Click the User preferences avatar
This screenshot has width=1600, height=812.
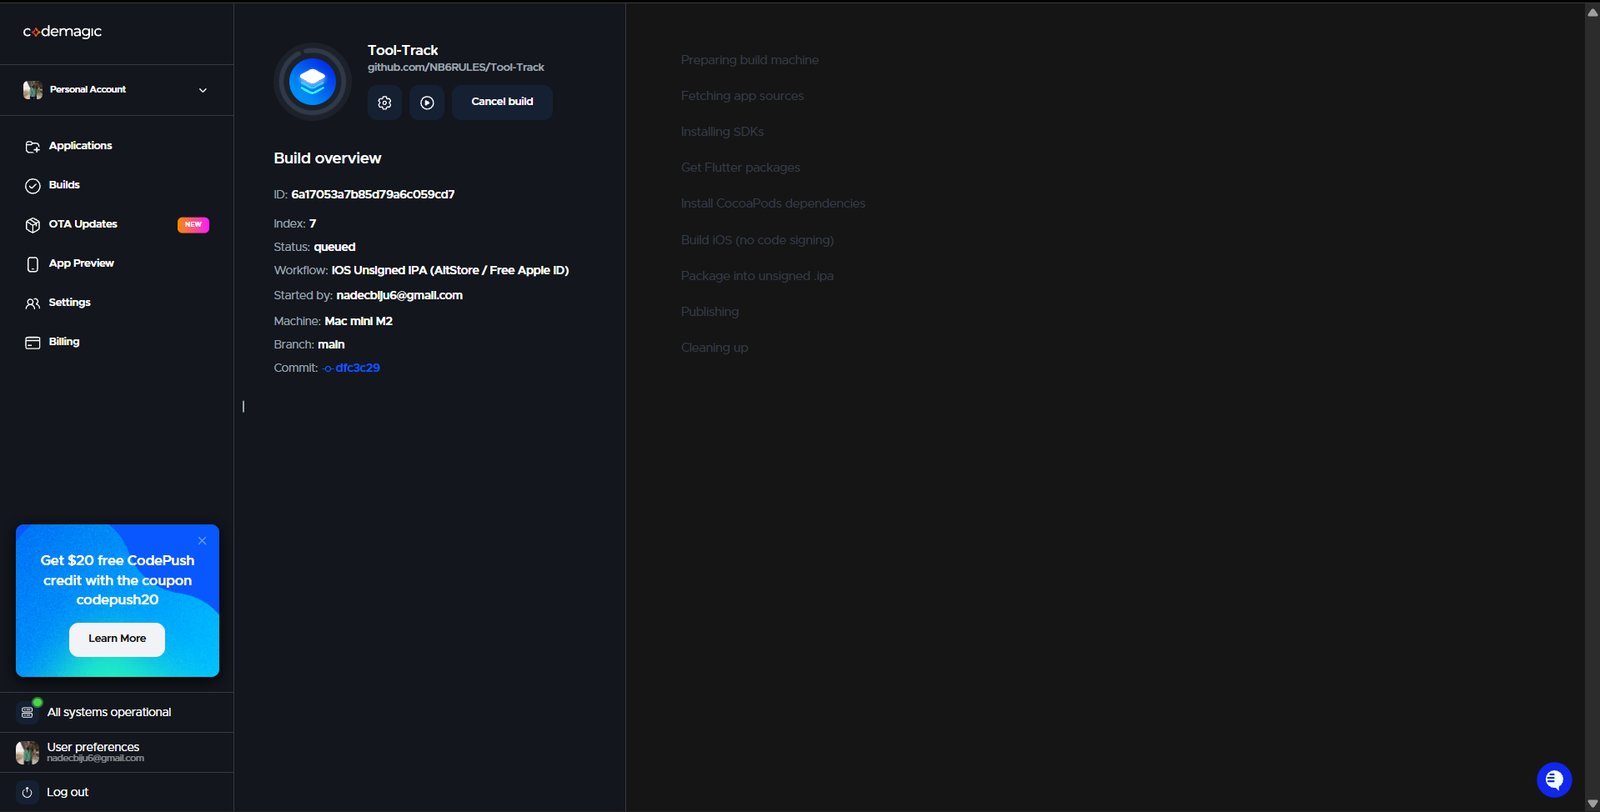pos(27,752)
